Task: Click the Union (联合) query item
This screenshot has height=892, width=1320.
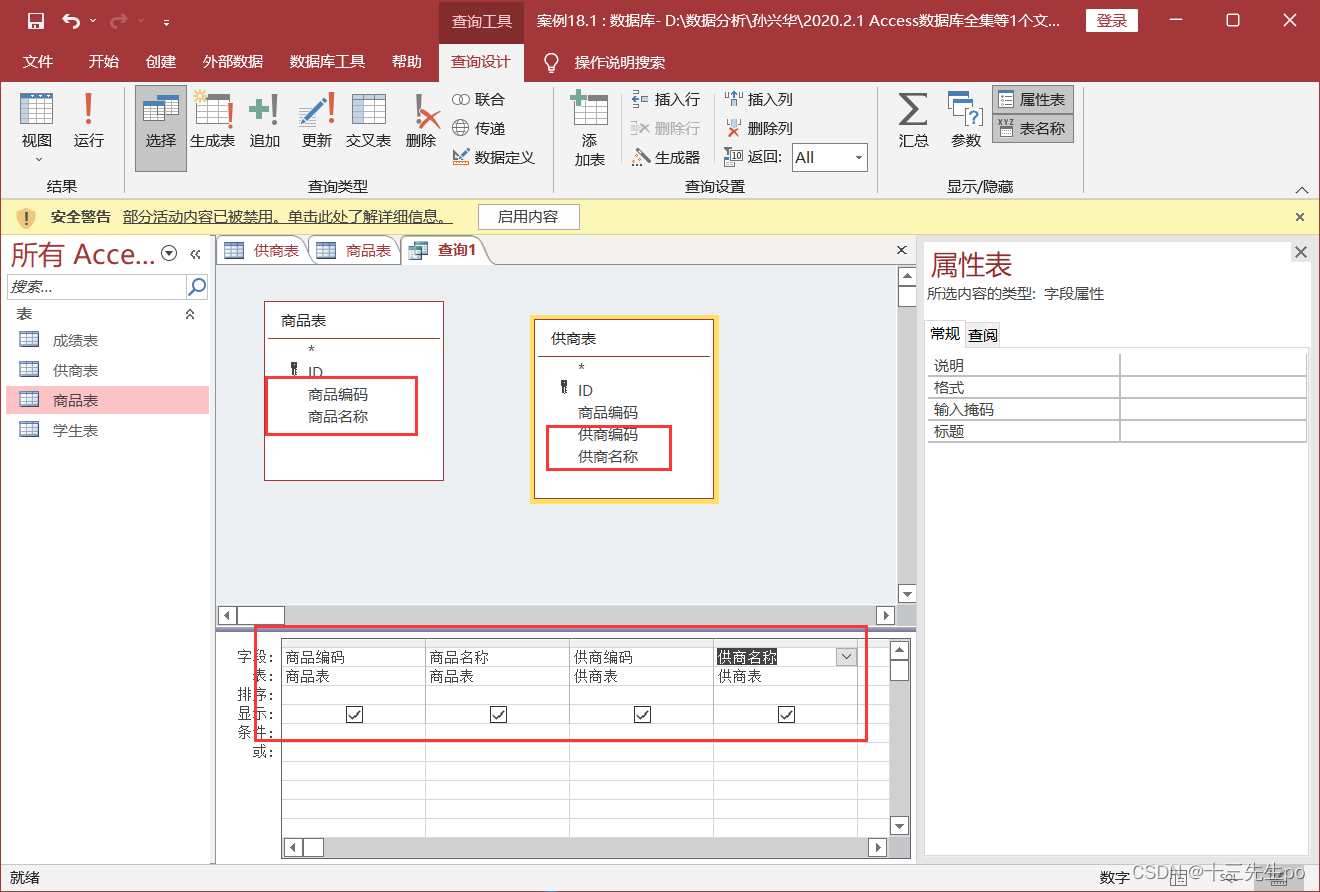Action: click(x=479, y=100)
